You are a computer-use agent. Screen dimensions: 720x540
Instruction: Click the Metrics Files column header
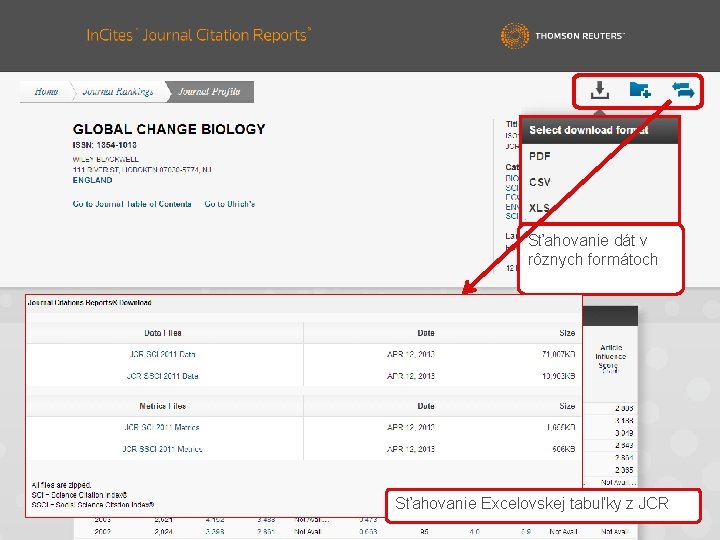point(163,406)
